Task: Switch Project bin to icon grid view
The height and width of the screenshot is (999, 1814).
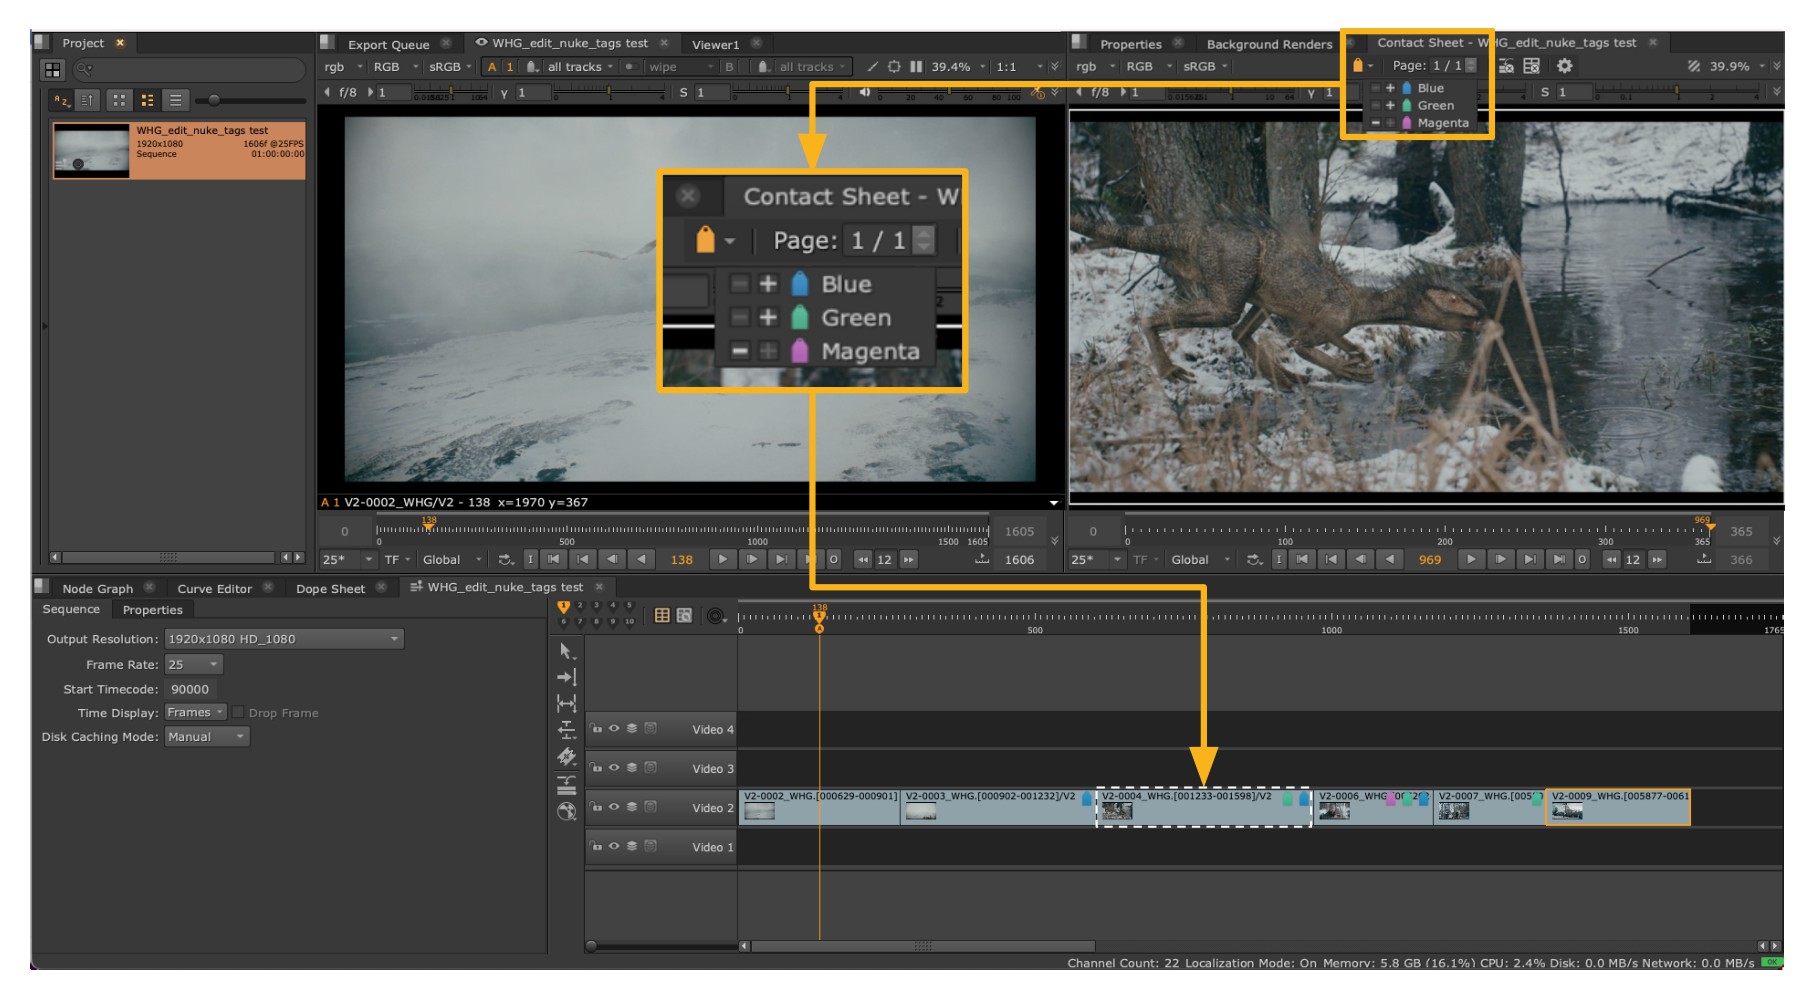Action: (119, 100)
